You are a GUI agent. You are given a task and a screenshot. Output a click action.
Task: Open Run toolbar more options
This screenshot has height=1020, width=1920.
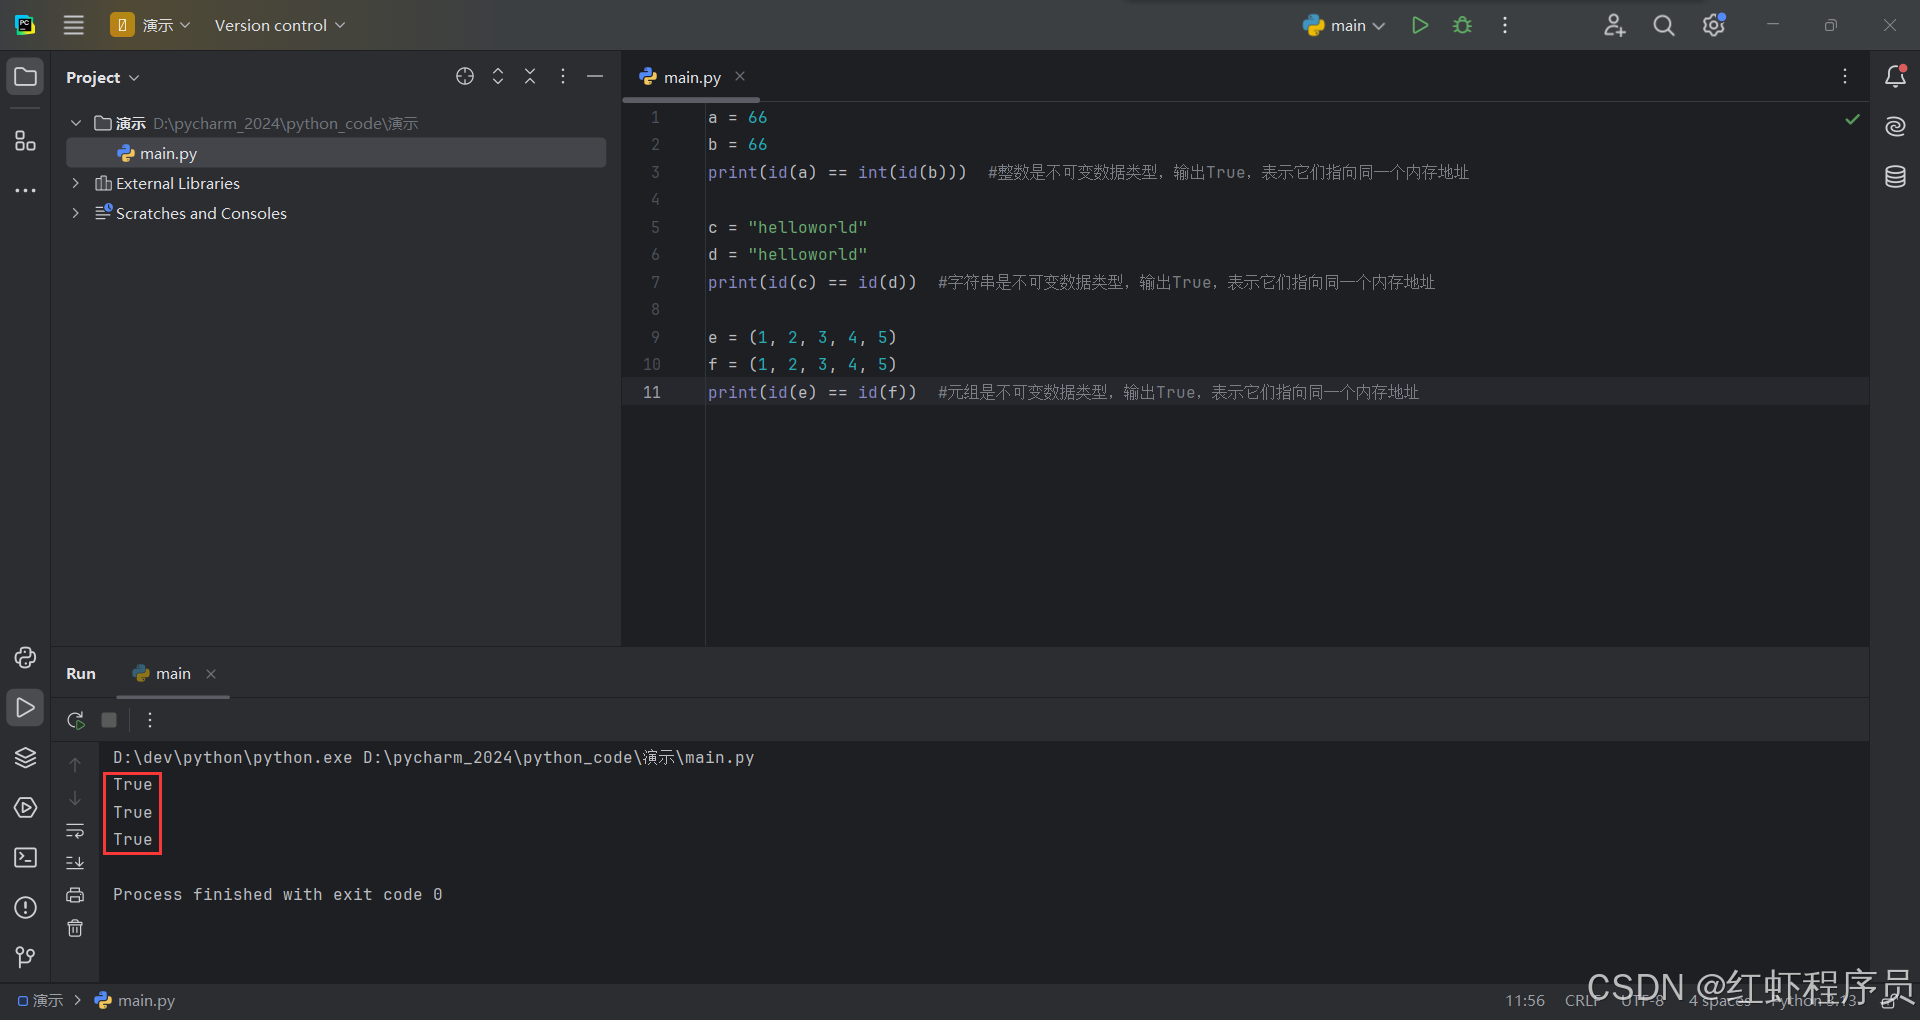[150, 720]
